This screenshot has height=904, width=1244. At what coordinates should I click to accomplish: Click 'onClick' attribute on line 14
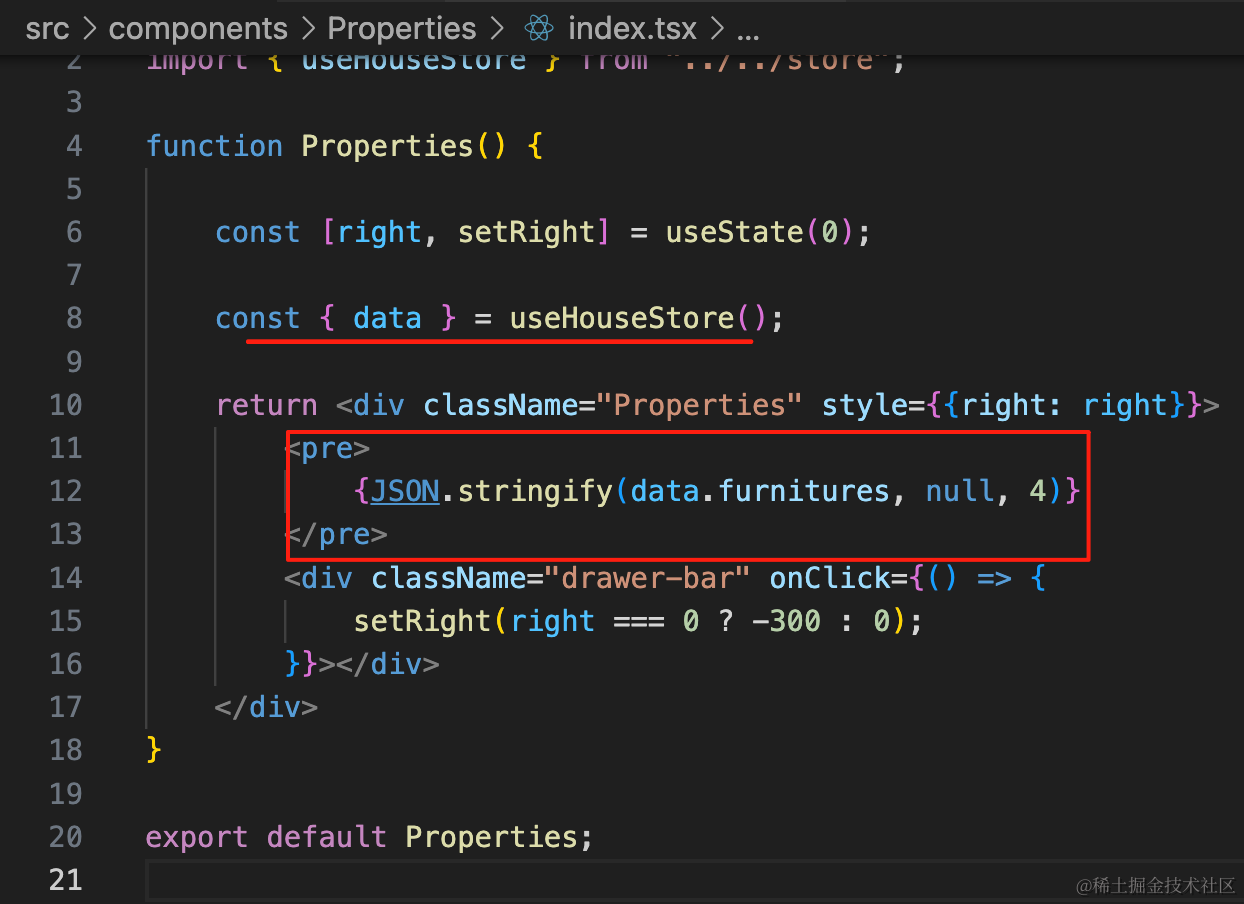pos(830,578)
